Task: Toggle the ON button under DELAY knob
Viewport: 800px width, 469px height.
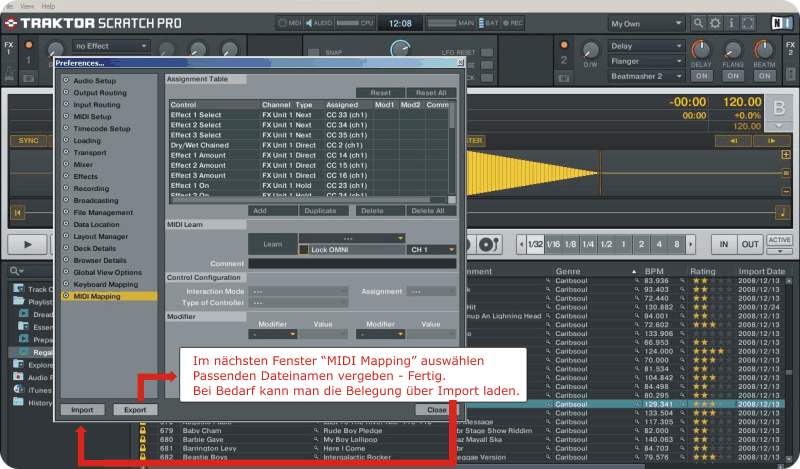Action: click(x=701, y=75)
